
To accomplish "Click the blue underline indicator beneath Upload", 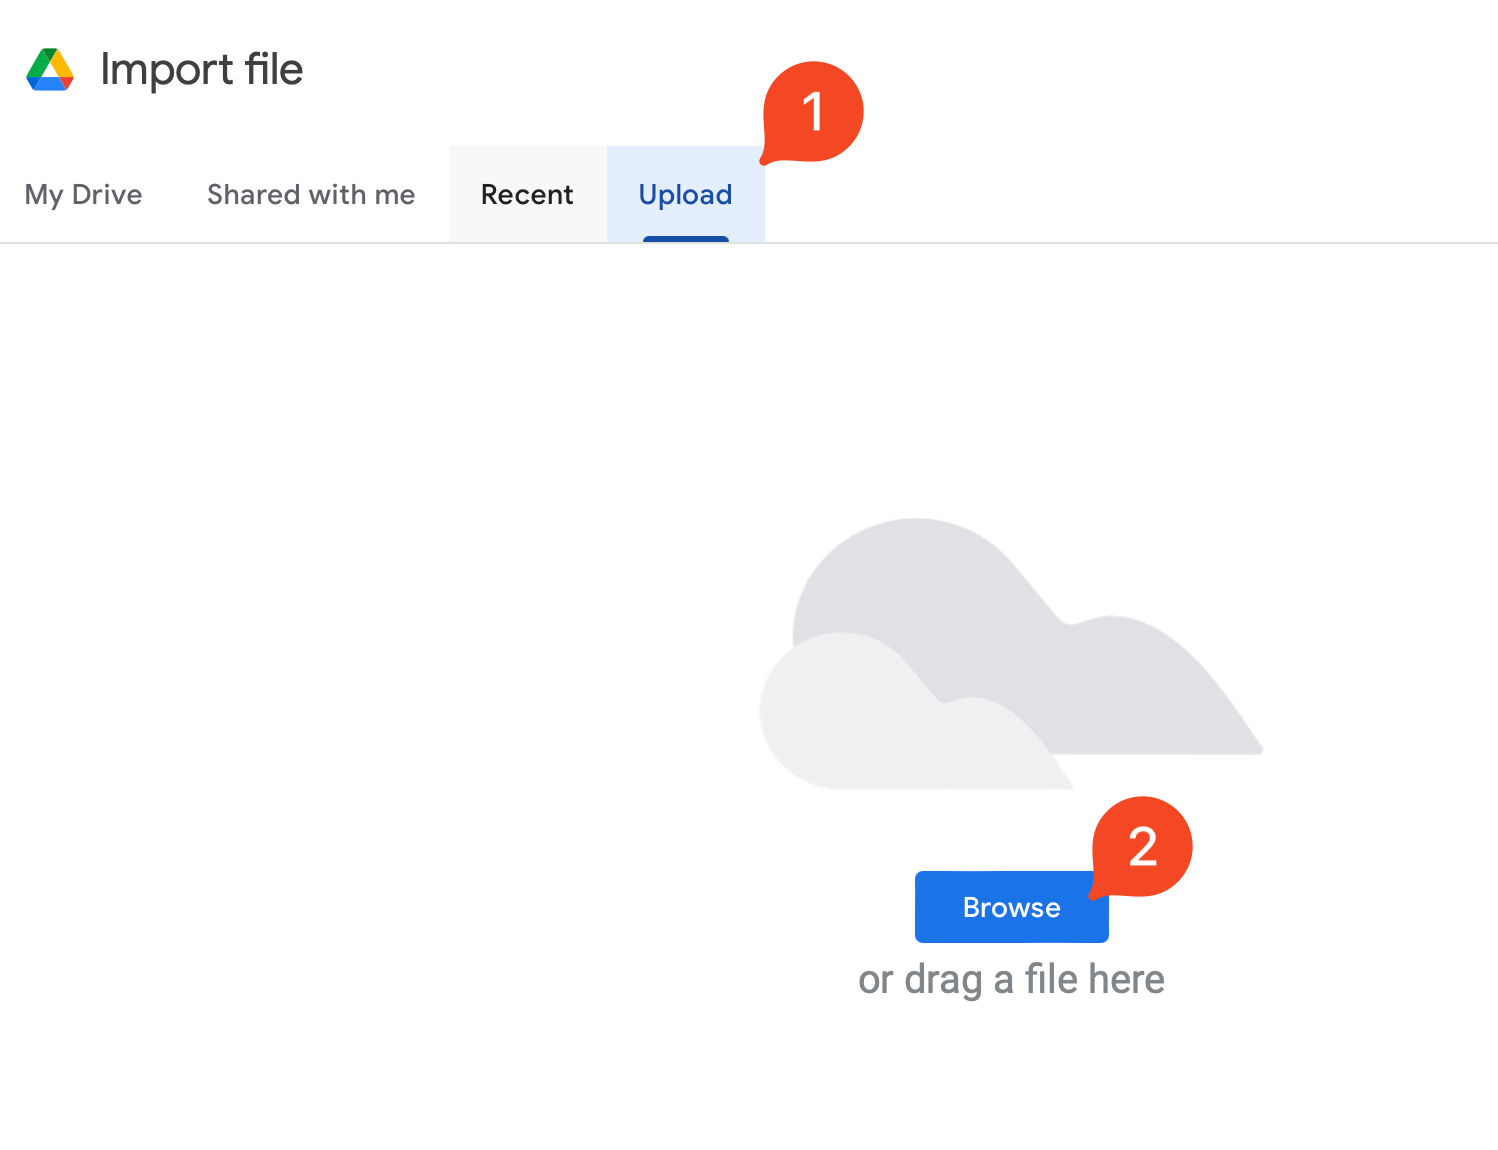I will click(x=686, y=239).
